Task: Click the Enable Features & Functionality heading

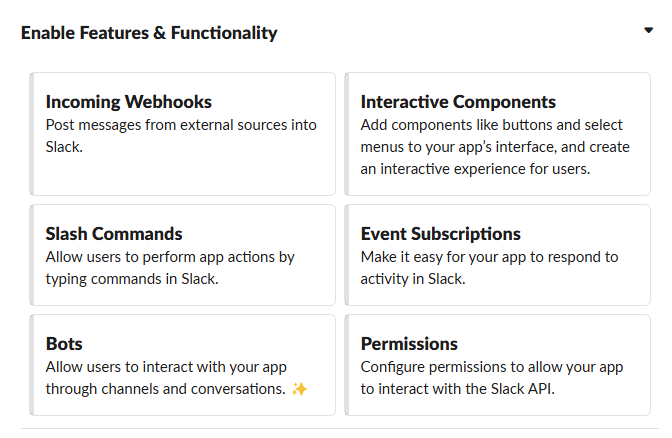Action: 149,33
